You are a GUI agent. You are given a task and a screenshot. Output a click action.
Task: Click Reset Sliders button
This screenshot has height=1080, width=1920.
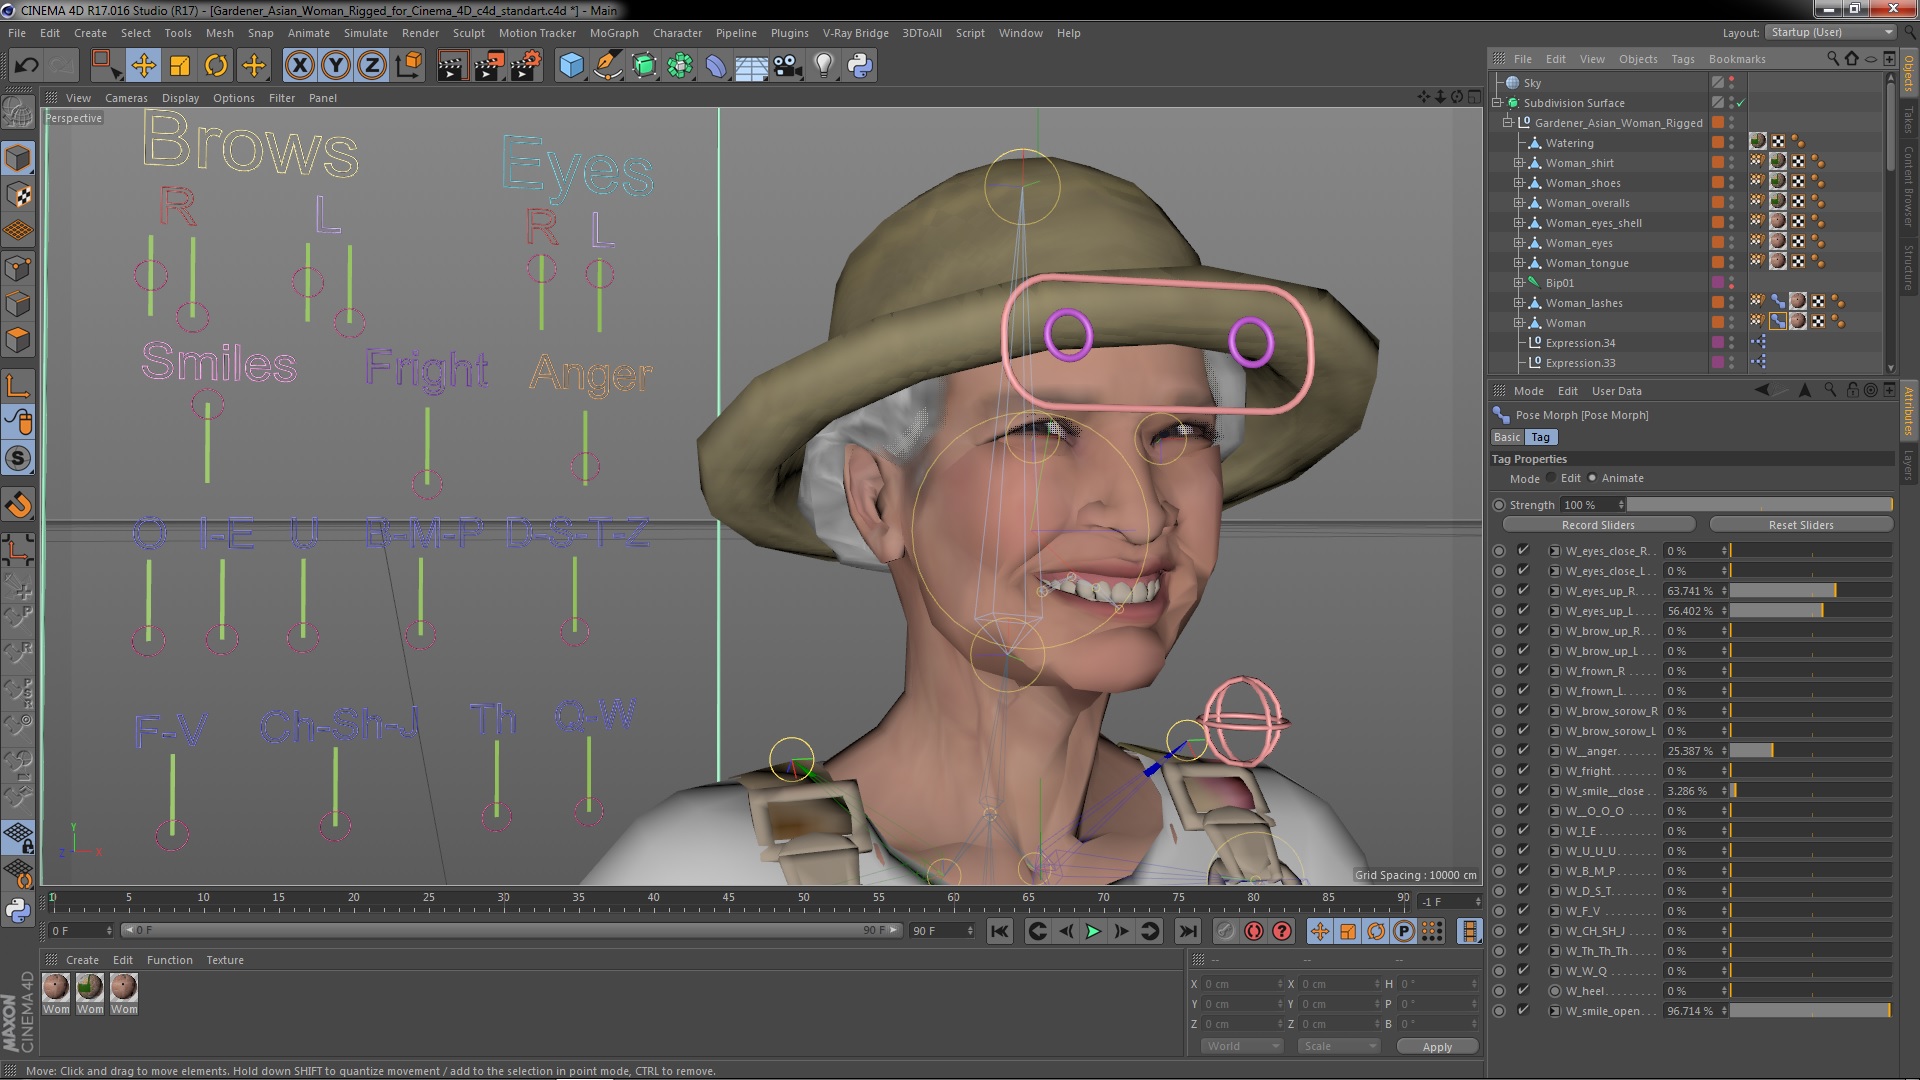(1801, 525)
